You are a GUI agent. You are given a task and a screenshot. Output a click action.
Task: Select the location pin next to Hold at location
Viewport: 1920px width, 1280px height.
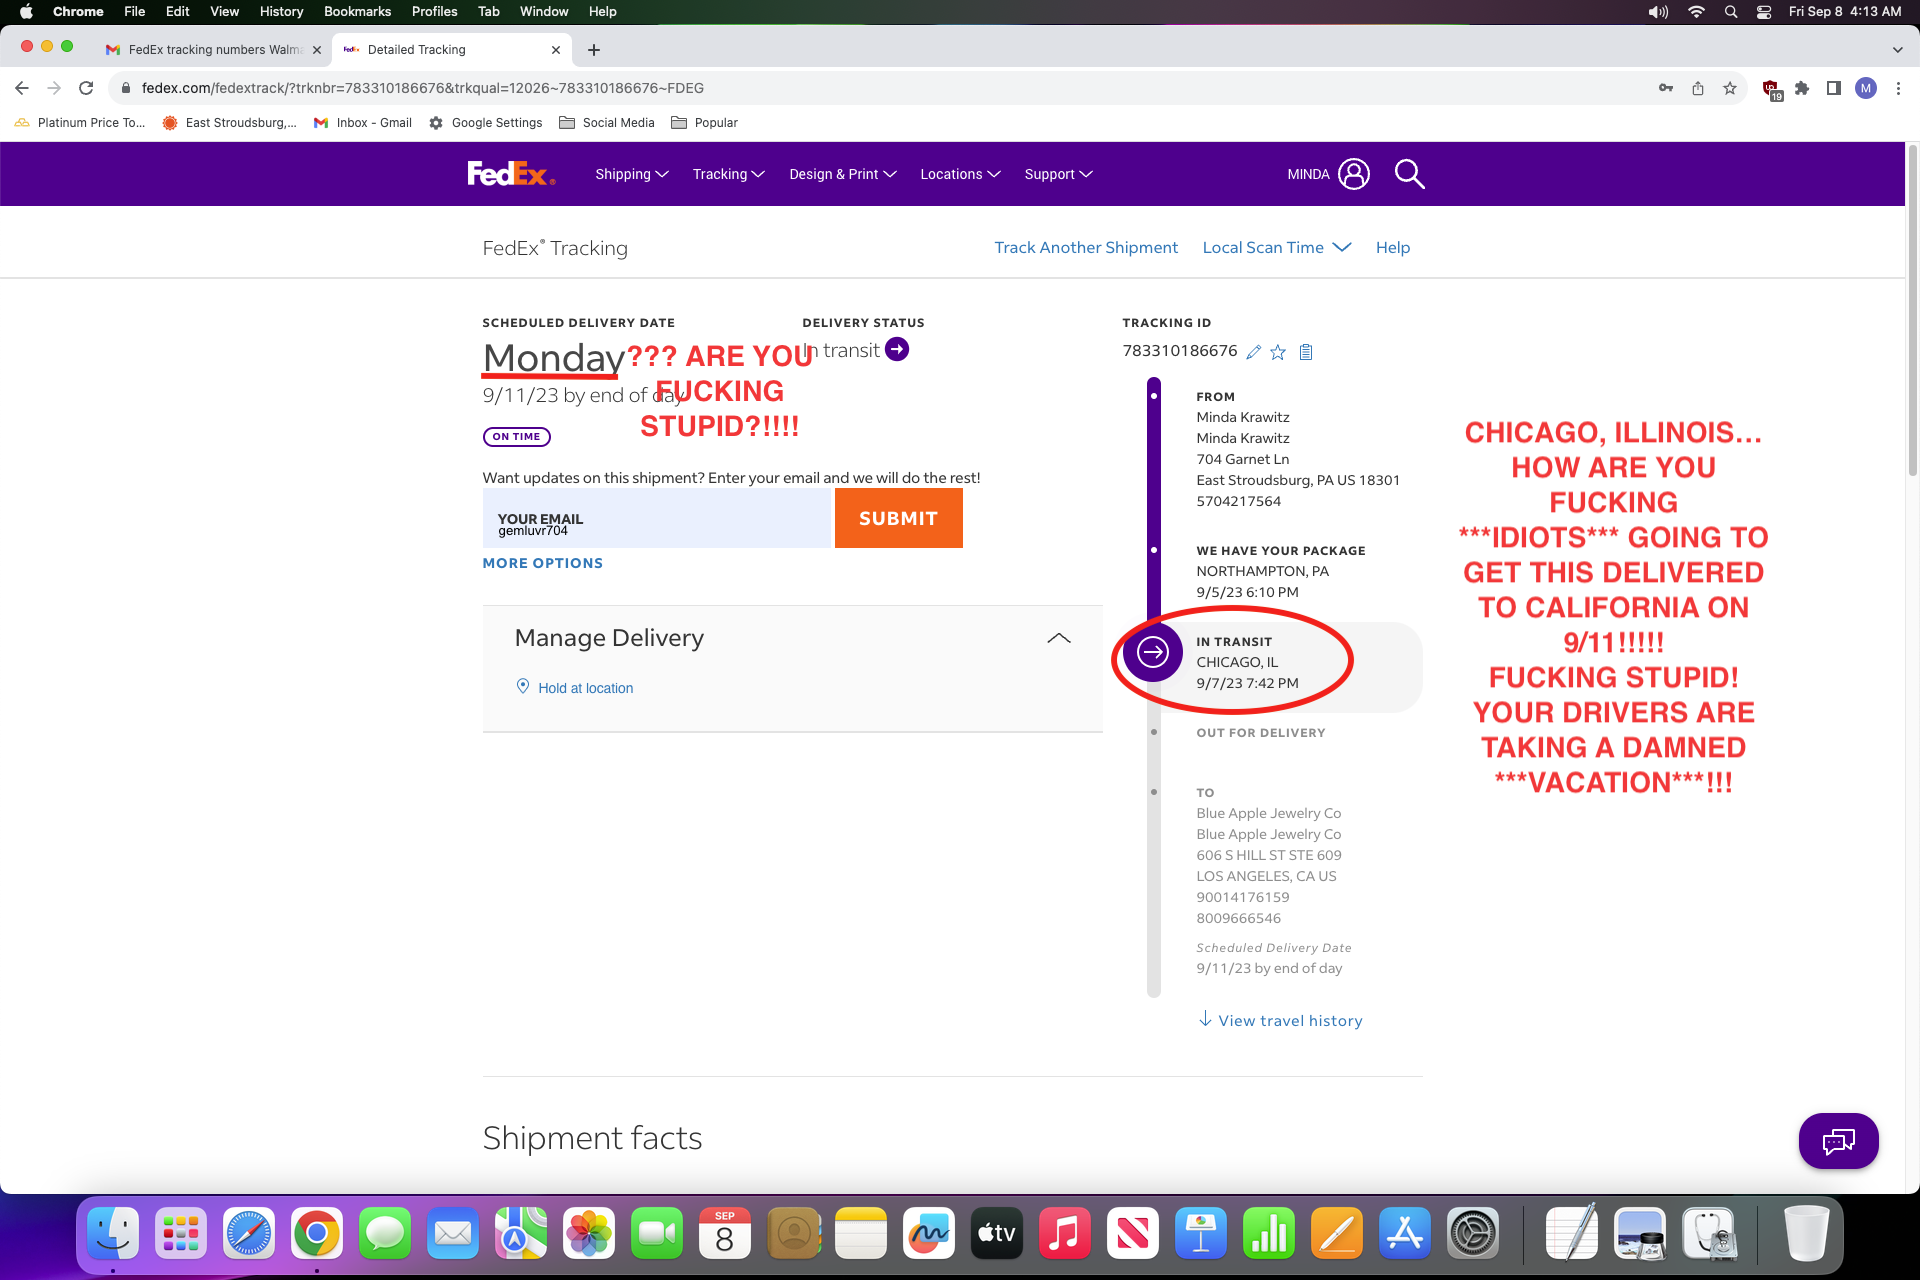point(523,686)
